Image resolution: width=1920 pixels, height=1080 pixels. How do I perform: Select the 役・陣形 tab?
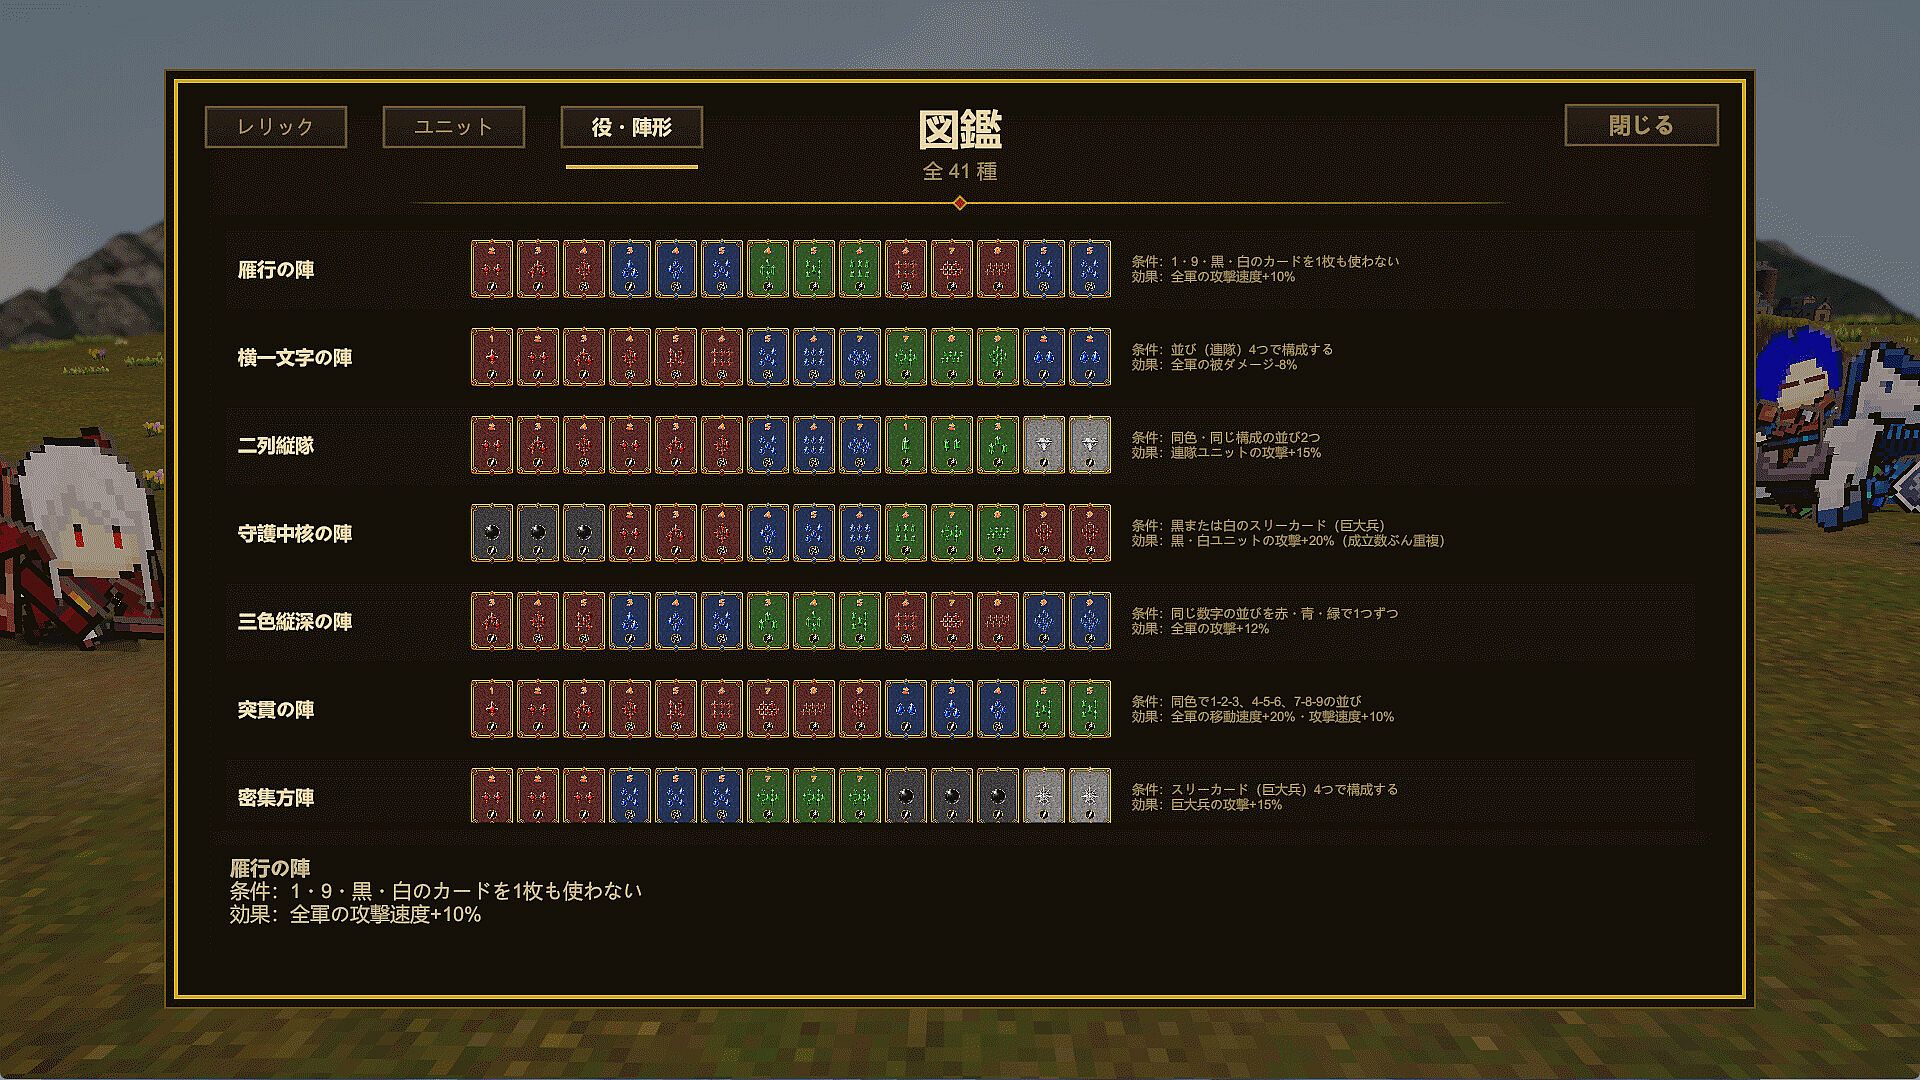coord(632,127)
